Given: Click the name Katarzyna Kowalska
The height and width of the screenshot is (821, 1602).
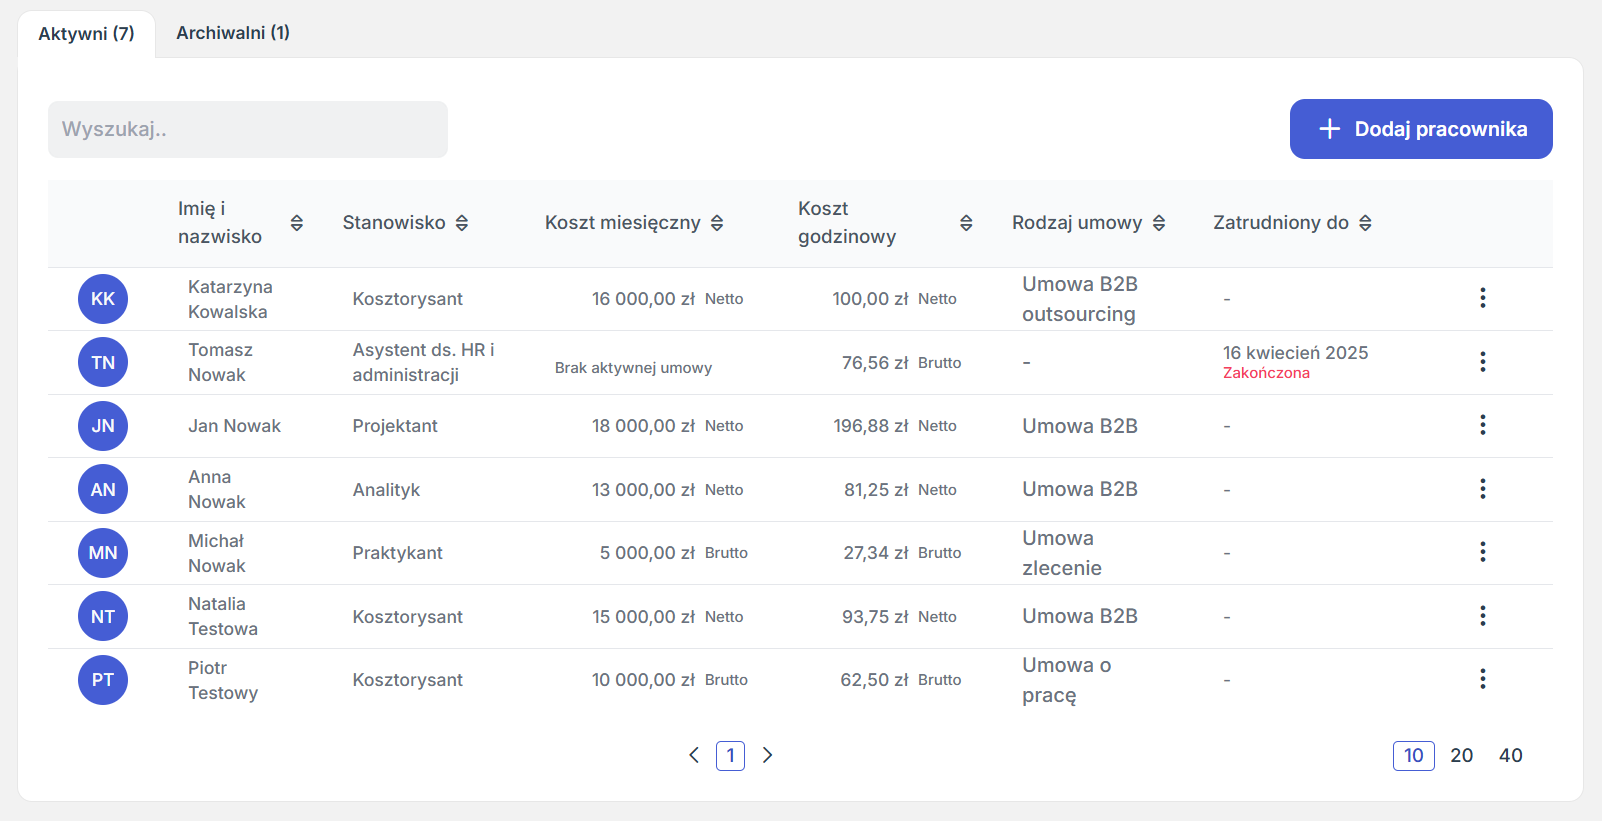Looking at the screenshot, I should pyautogui.click(x=230, y=299).
